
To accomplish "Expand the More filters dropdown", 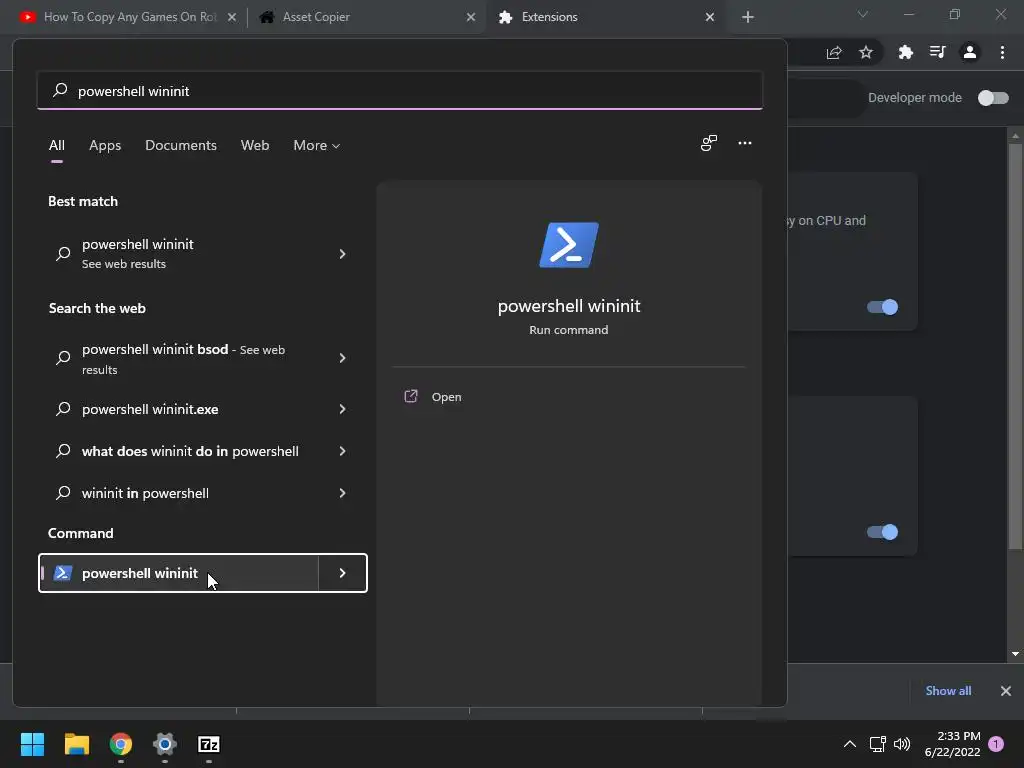I will coord(317,146).
